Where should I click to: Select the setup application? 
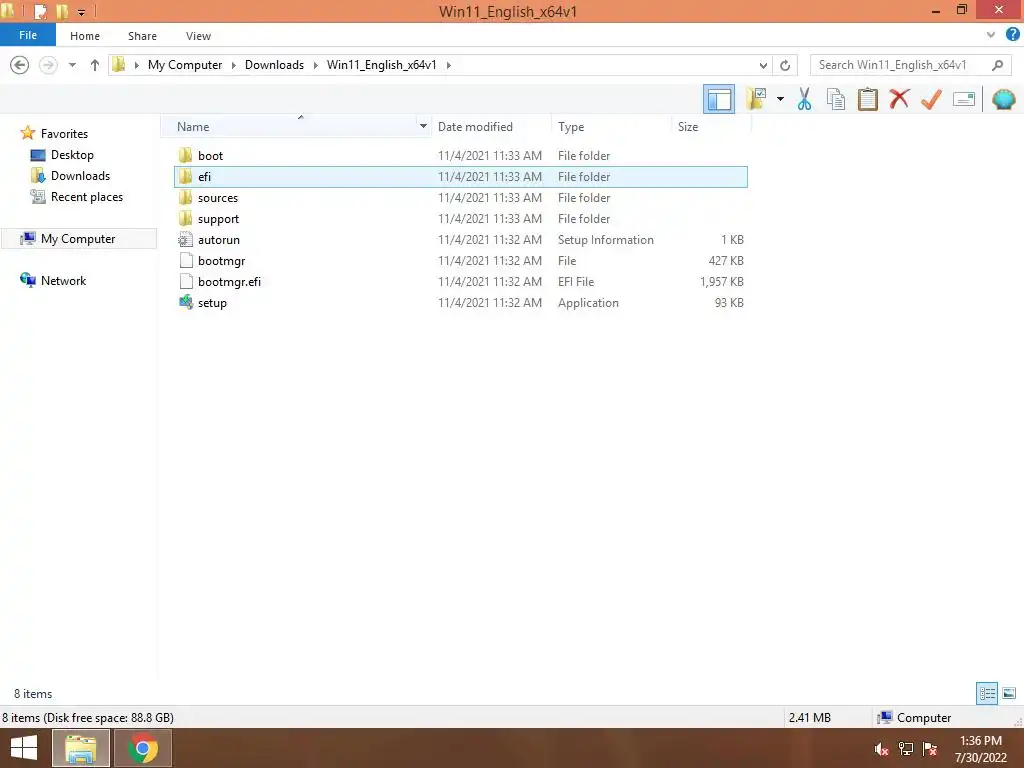click(x=461, y=302)
